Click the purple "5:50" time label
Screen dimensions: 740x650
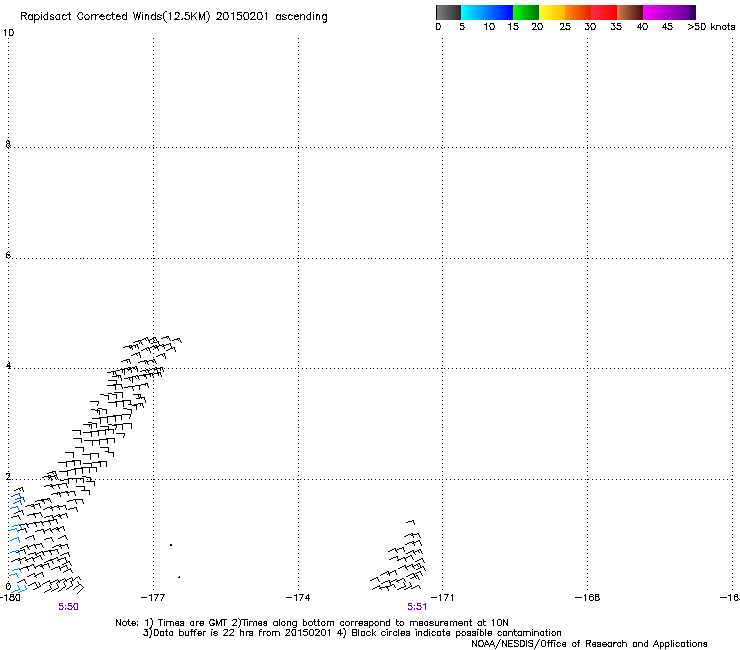[x=68, y=607]
